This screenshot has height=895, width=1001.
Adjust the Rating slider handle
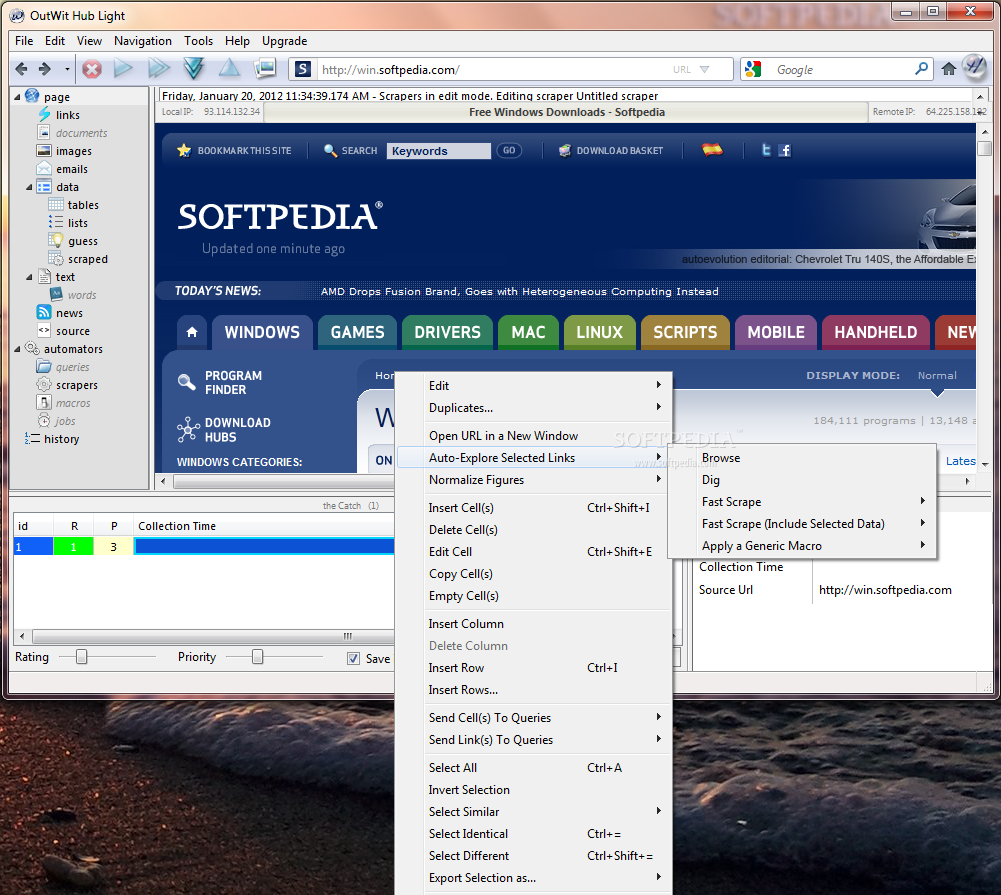(x=81, y=656)
